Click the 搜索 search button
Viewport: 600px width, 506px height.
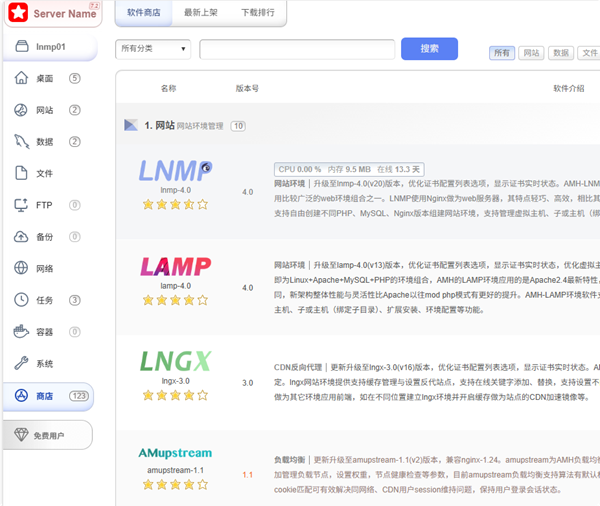(x=429, y=49)
